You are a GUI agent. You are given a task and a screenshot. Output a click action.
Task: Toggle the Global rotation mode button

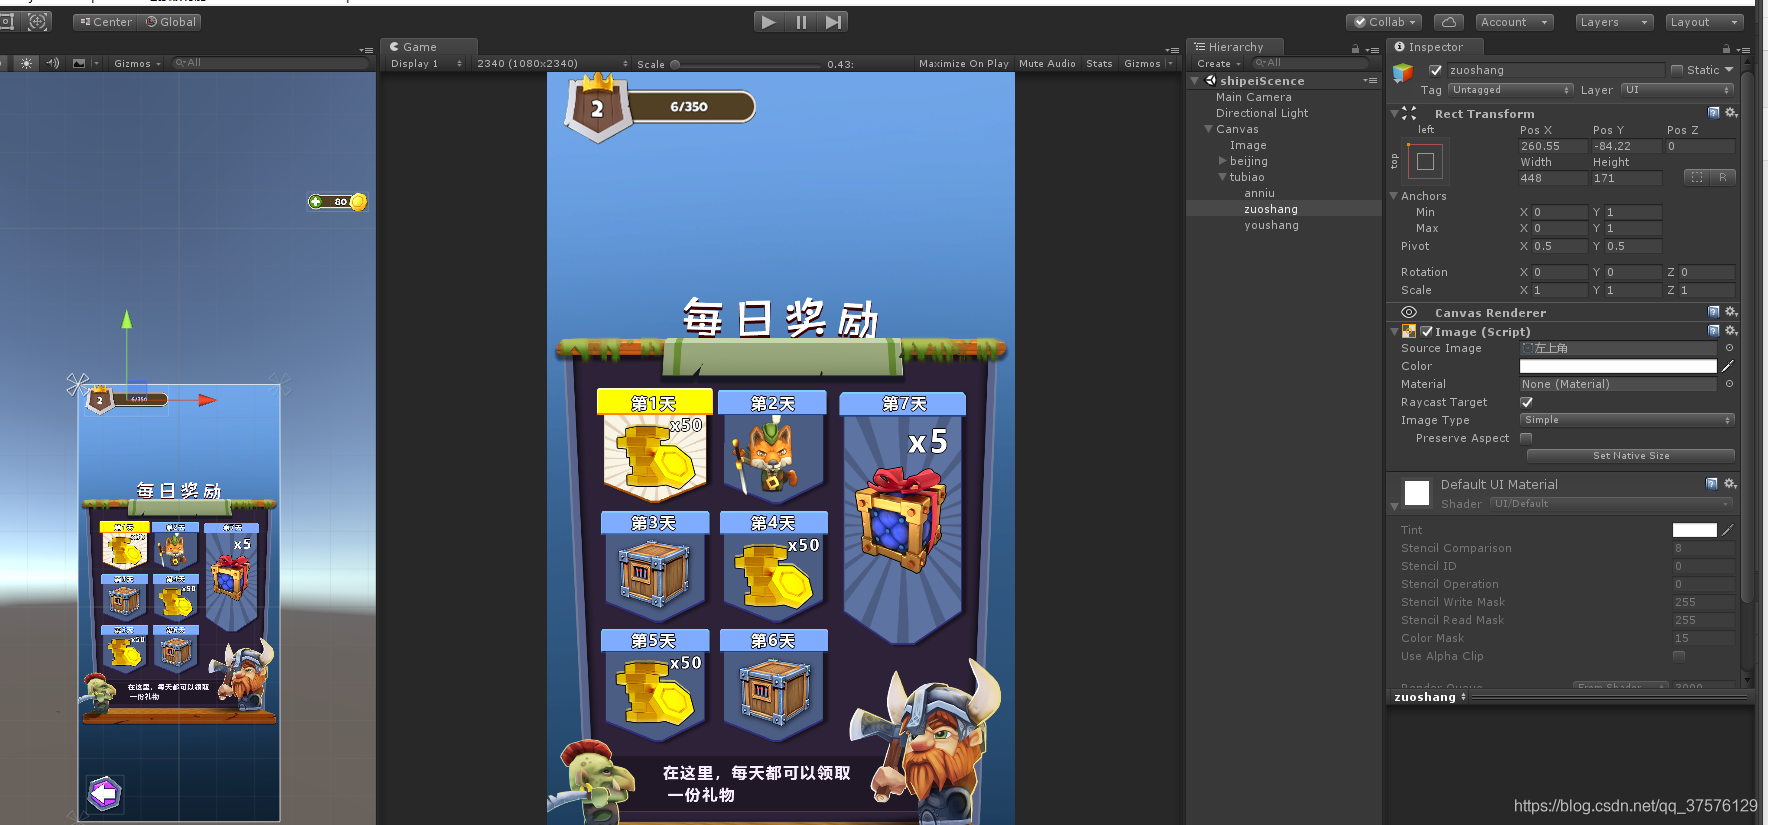point(172,22)
